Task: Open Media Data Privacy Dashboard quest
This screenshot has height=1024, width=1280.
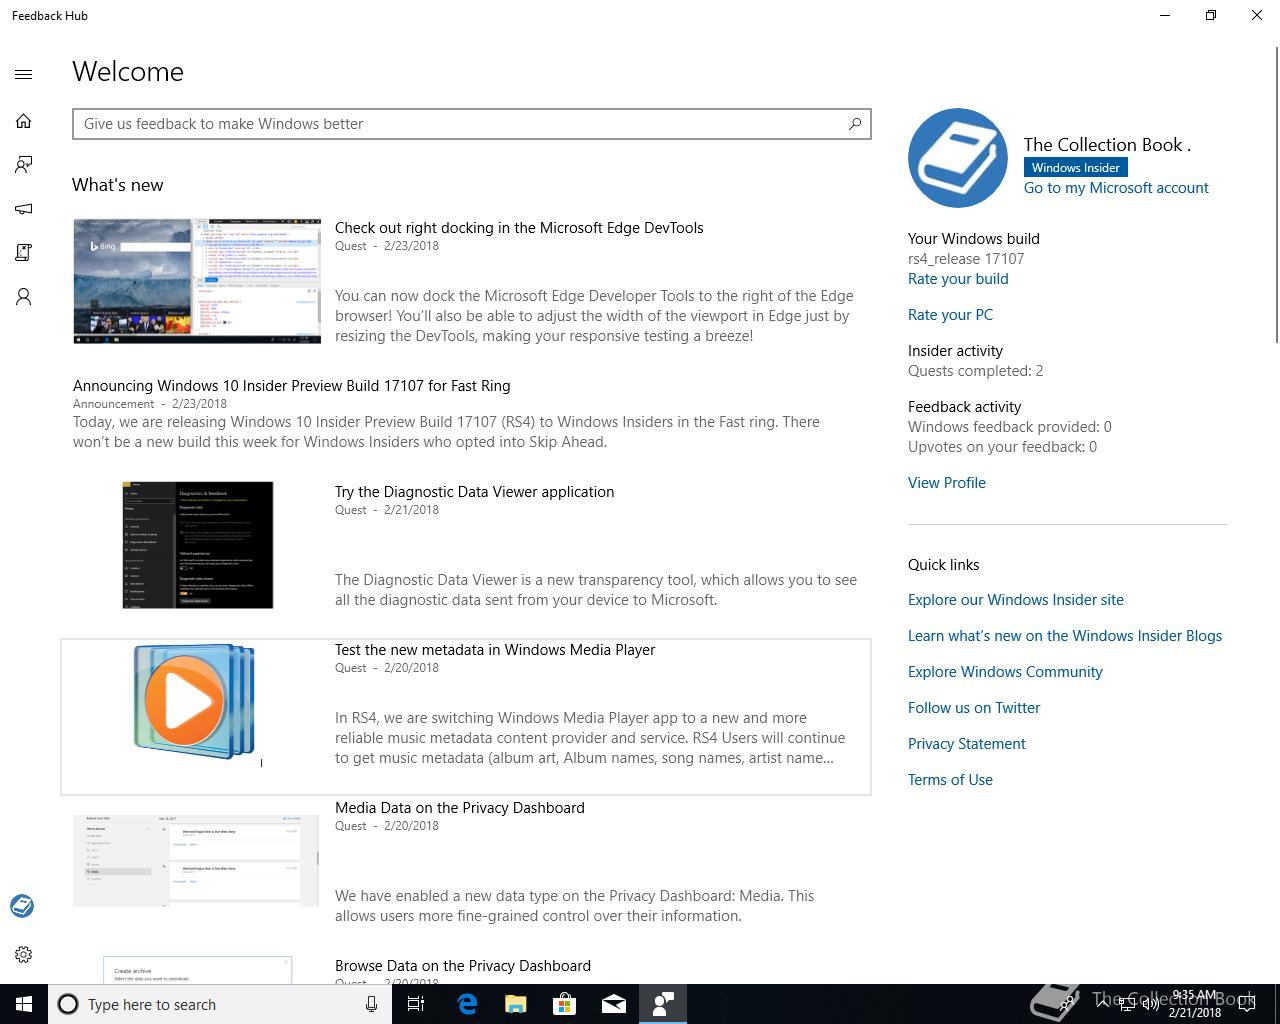Action: (x=460, y=808)
